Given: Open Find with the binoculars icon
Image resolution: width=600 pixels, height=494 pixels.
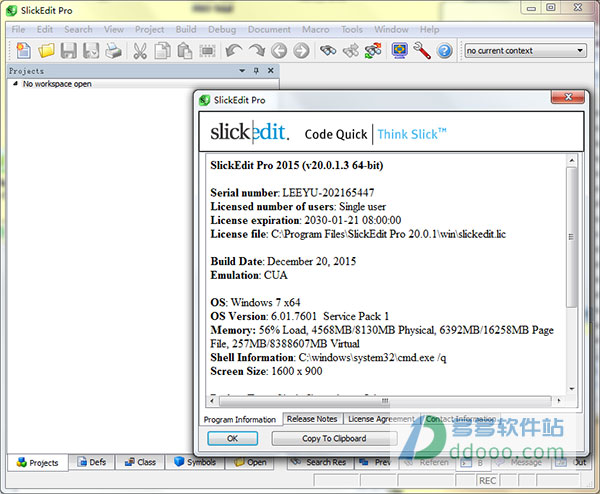Looking at the screenshot, I should 328,51.
